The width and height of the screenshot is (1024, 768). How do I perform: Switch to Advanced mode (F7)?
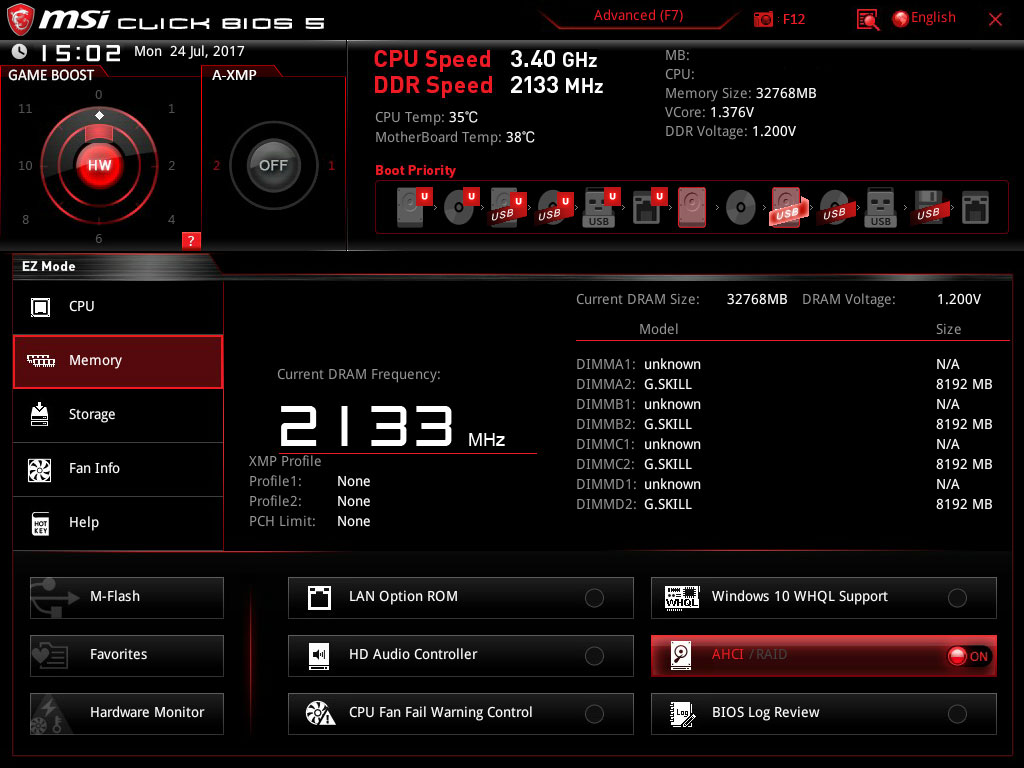pyautogui.click(x=638, y=16)
